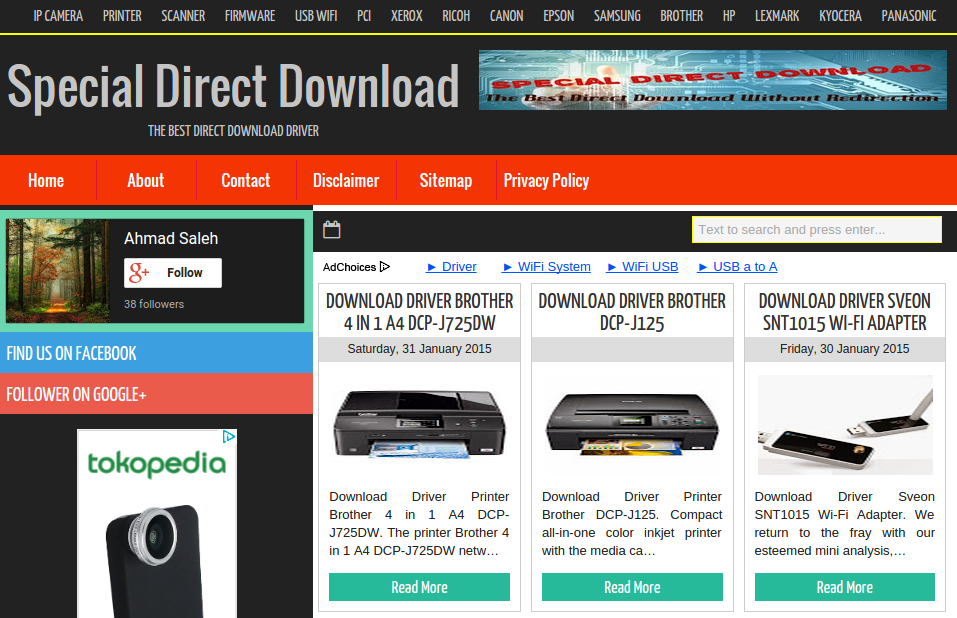Follow Ahmad Saleh on Google+
The width and height of the screenshot is (957, 618).
pos(173,273)
